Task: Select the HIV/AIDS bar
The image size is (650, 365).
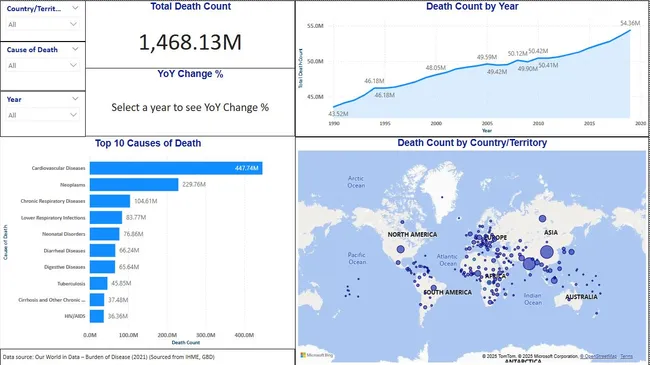Action: point(97,316)
